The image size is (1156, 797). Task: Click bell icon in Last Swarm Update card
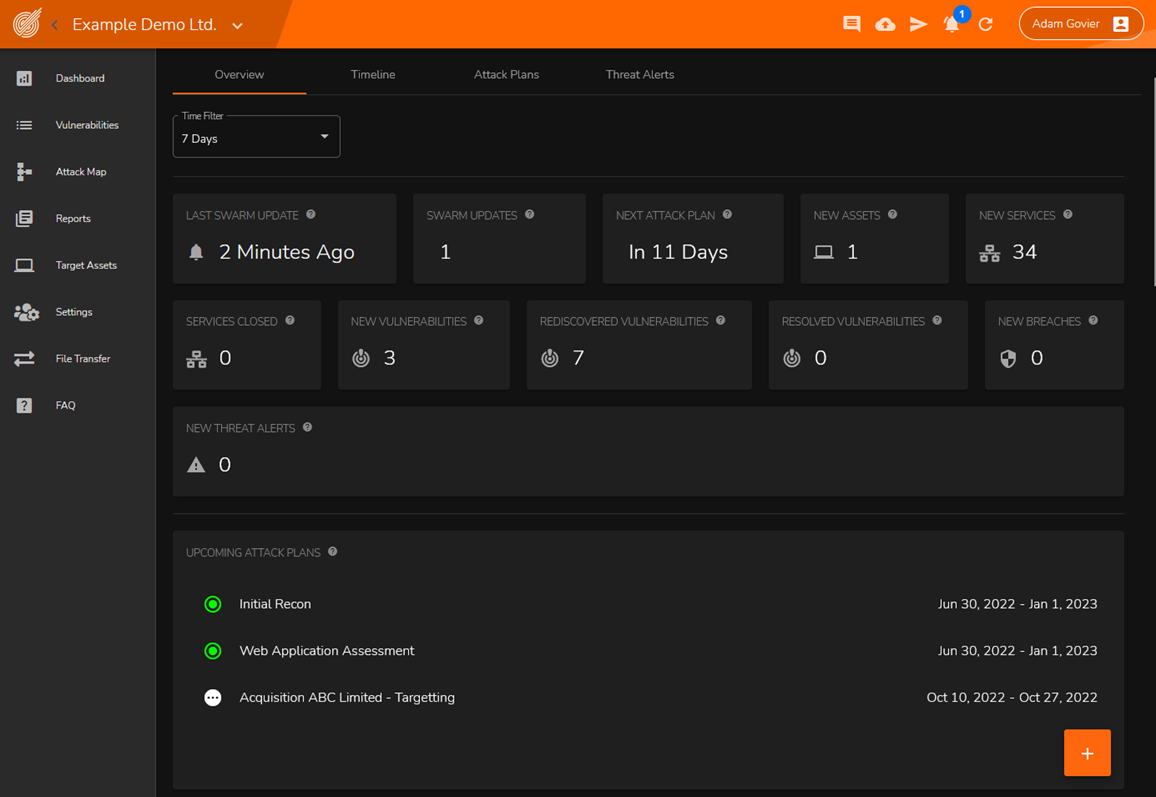click(x=196, y=252)
